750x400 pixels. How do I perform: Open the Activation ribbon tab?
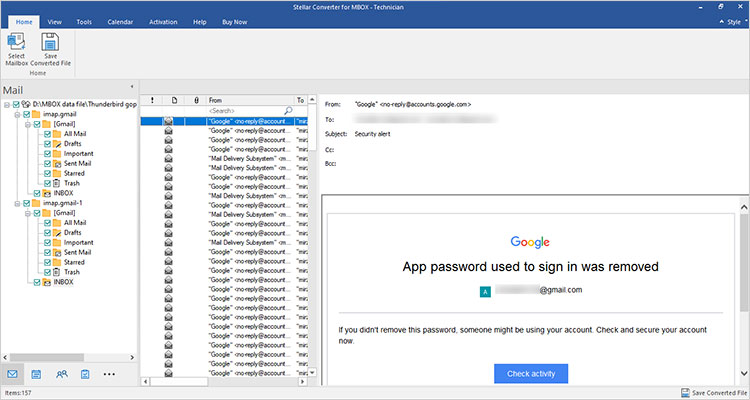[x=163, y=22]
